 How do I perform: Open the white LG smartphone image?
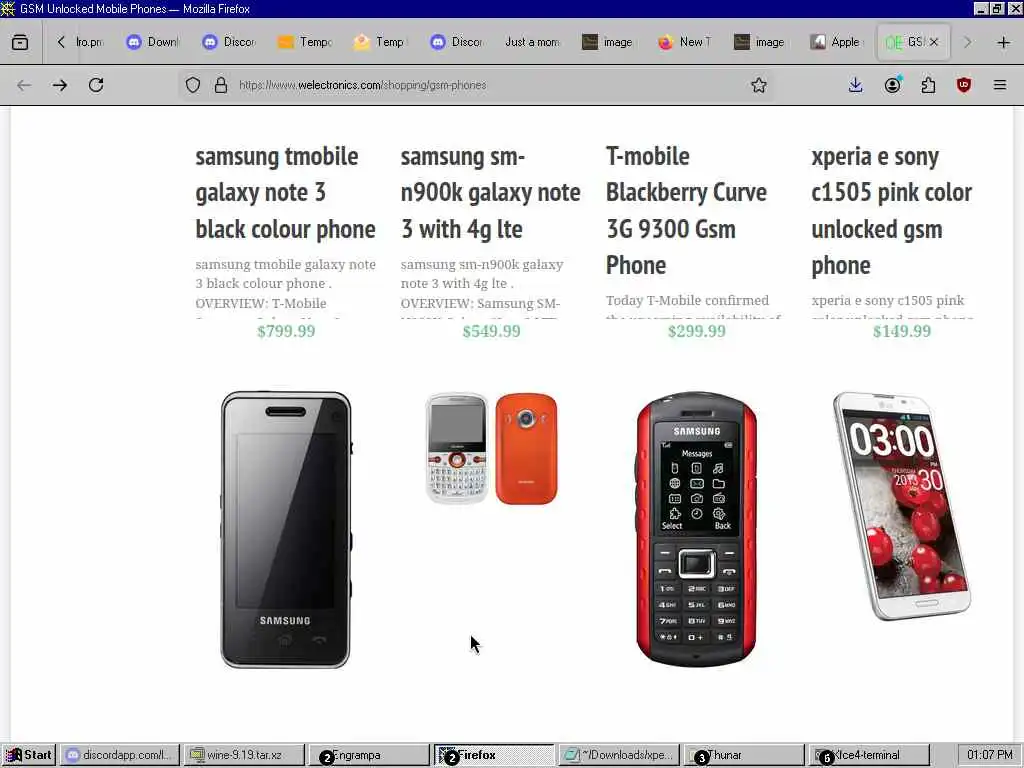click(902, 505)
